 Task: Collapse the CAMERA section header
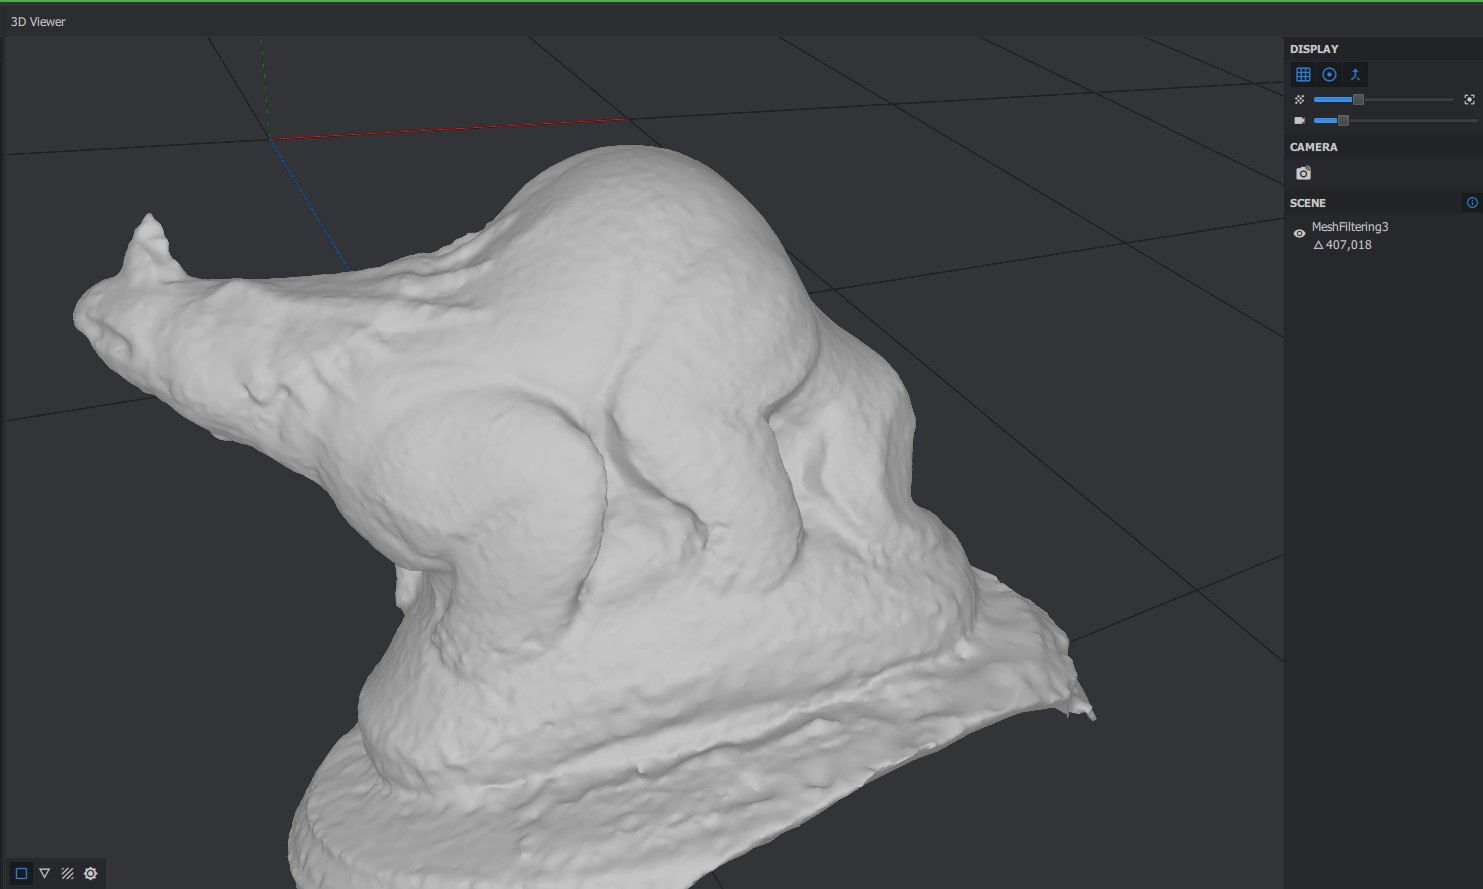(x=1313, y=147)
